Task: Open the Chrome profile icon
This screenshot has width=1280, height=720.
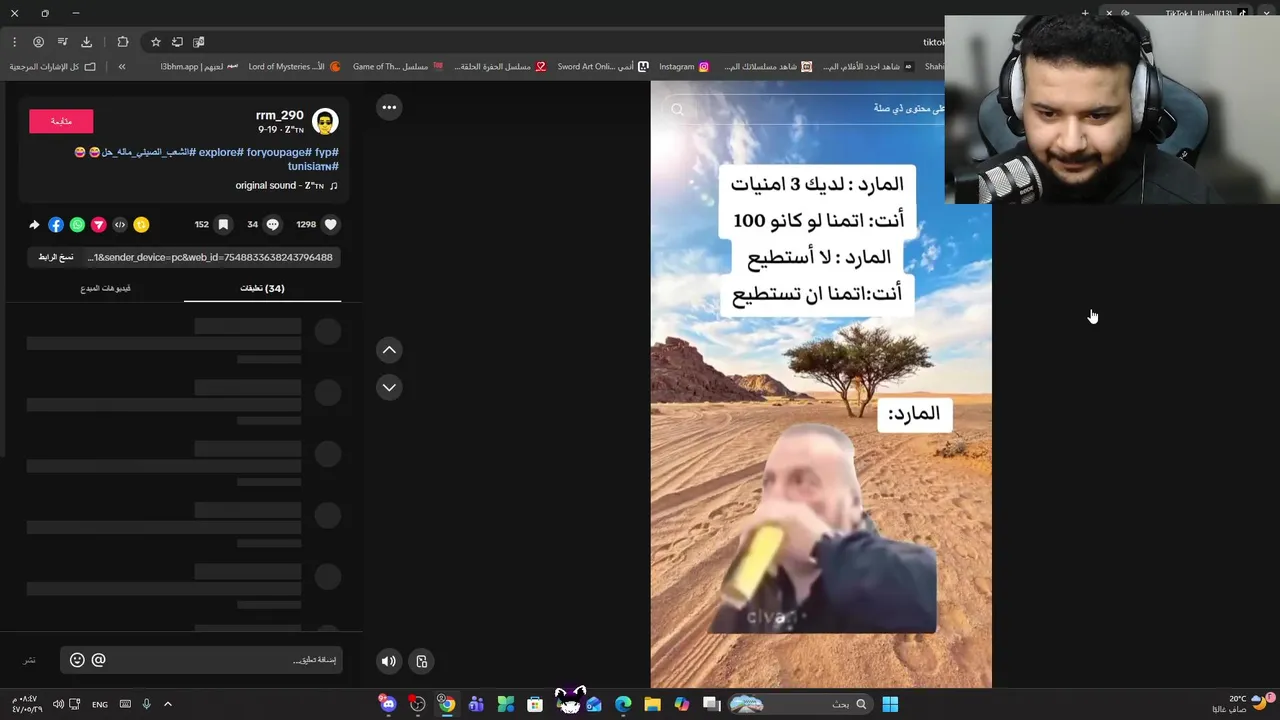Action: (x=38, y=42)
